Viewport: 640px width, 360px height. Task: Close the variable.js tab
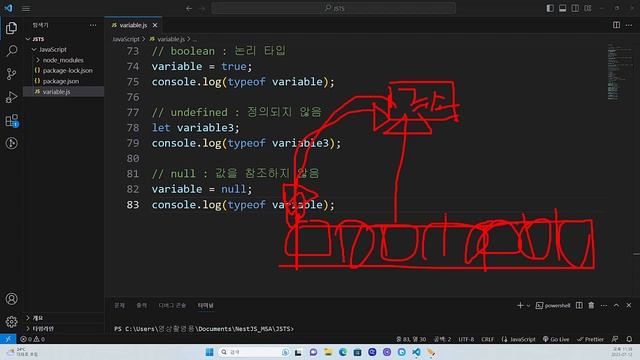click(x=155, y=25)
